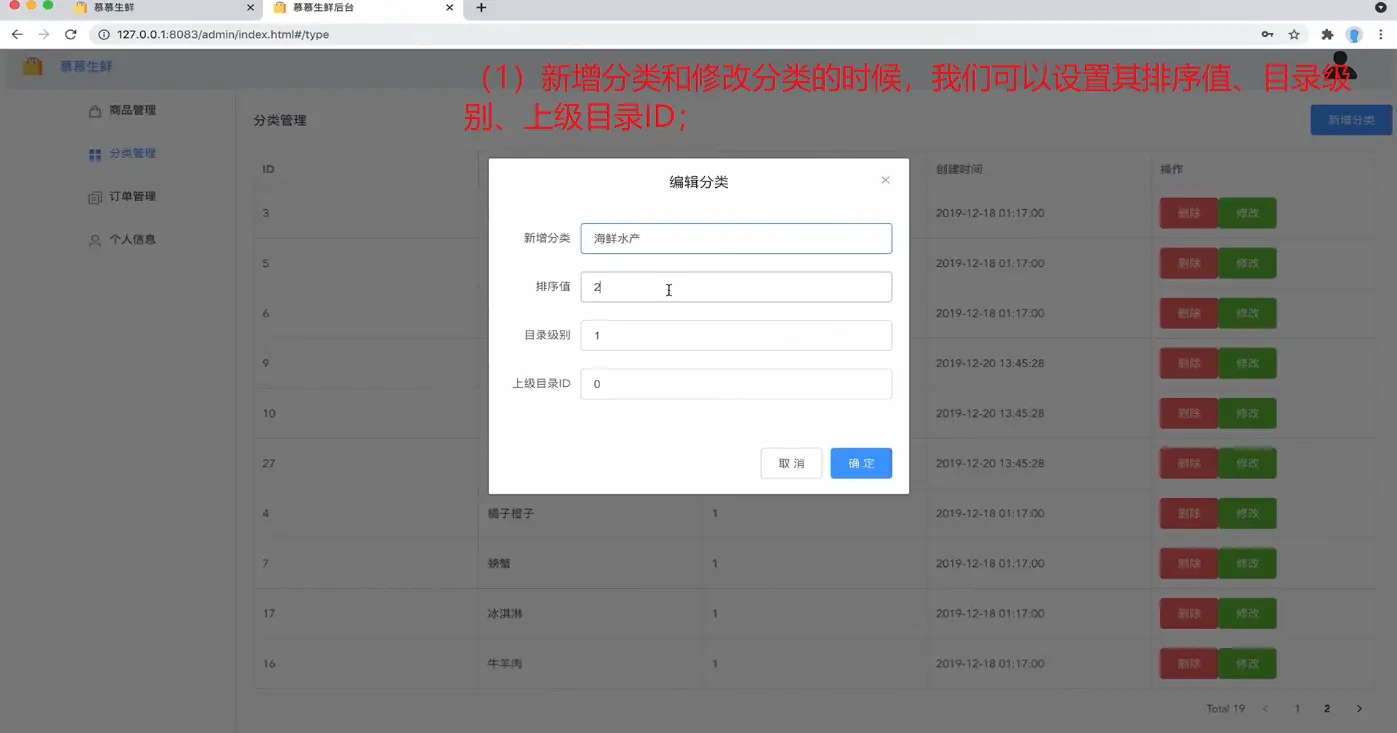Delete the 螃蟹 category
Viewport: 1397px width, 733px height.
(x=1189, y=563)
